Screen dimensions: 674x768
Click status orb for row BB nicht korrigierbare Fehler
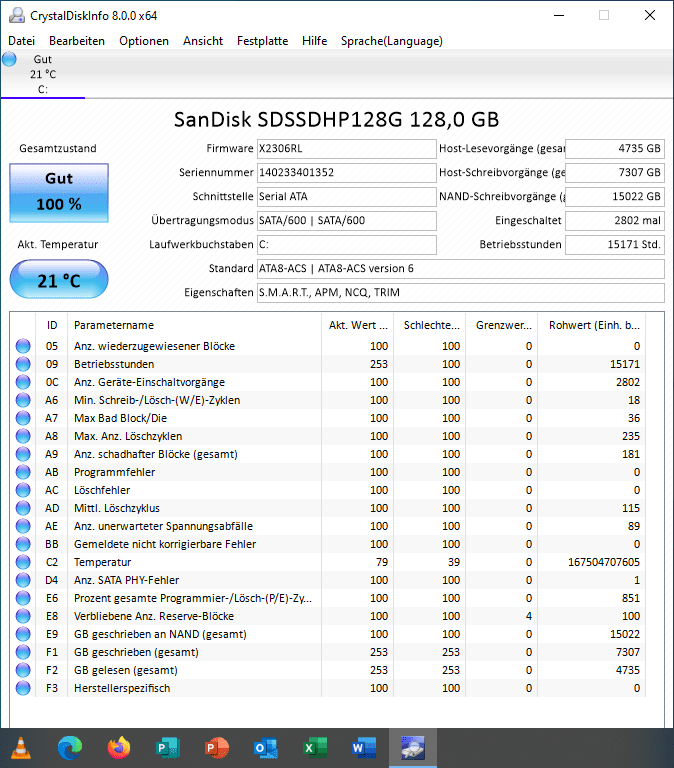pyautogui.click(x=23, y=544)
